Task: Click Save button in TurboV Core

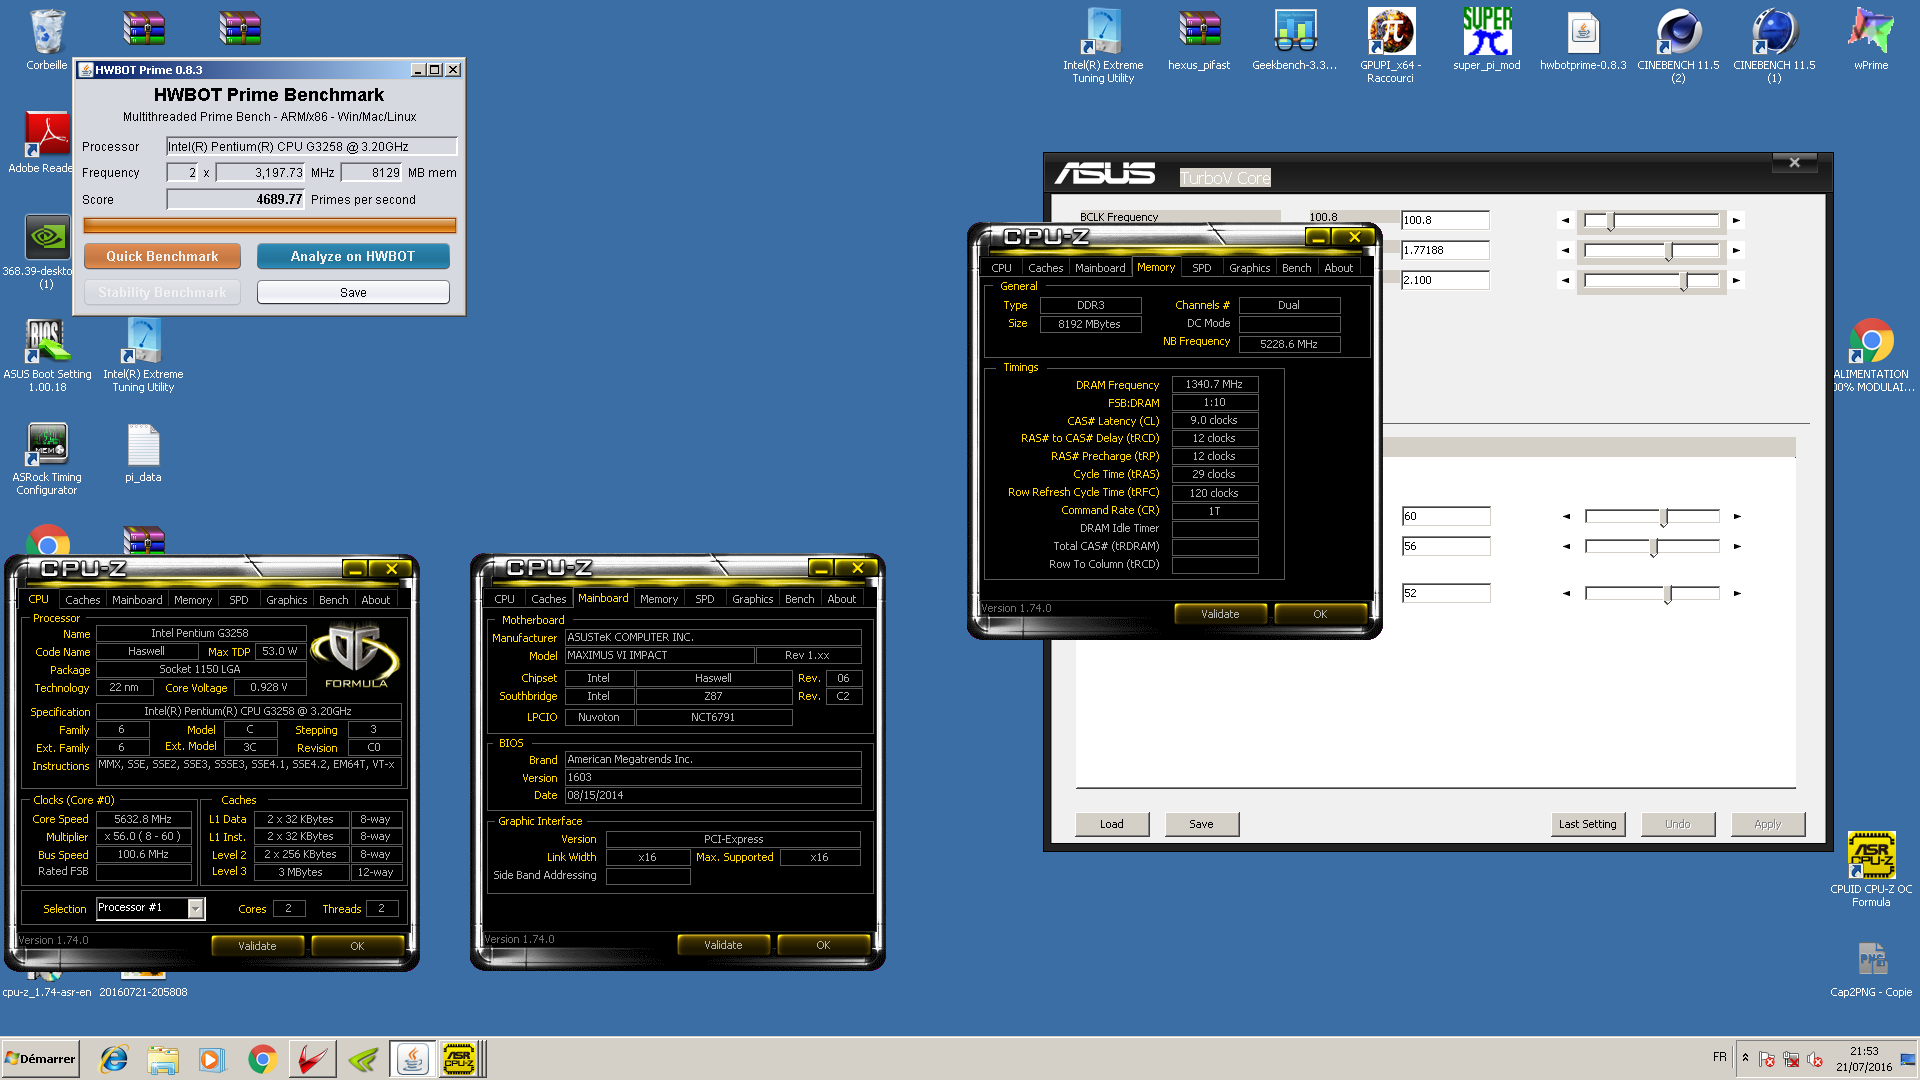Action: pos(1201,824)
